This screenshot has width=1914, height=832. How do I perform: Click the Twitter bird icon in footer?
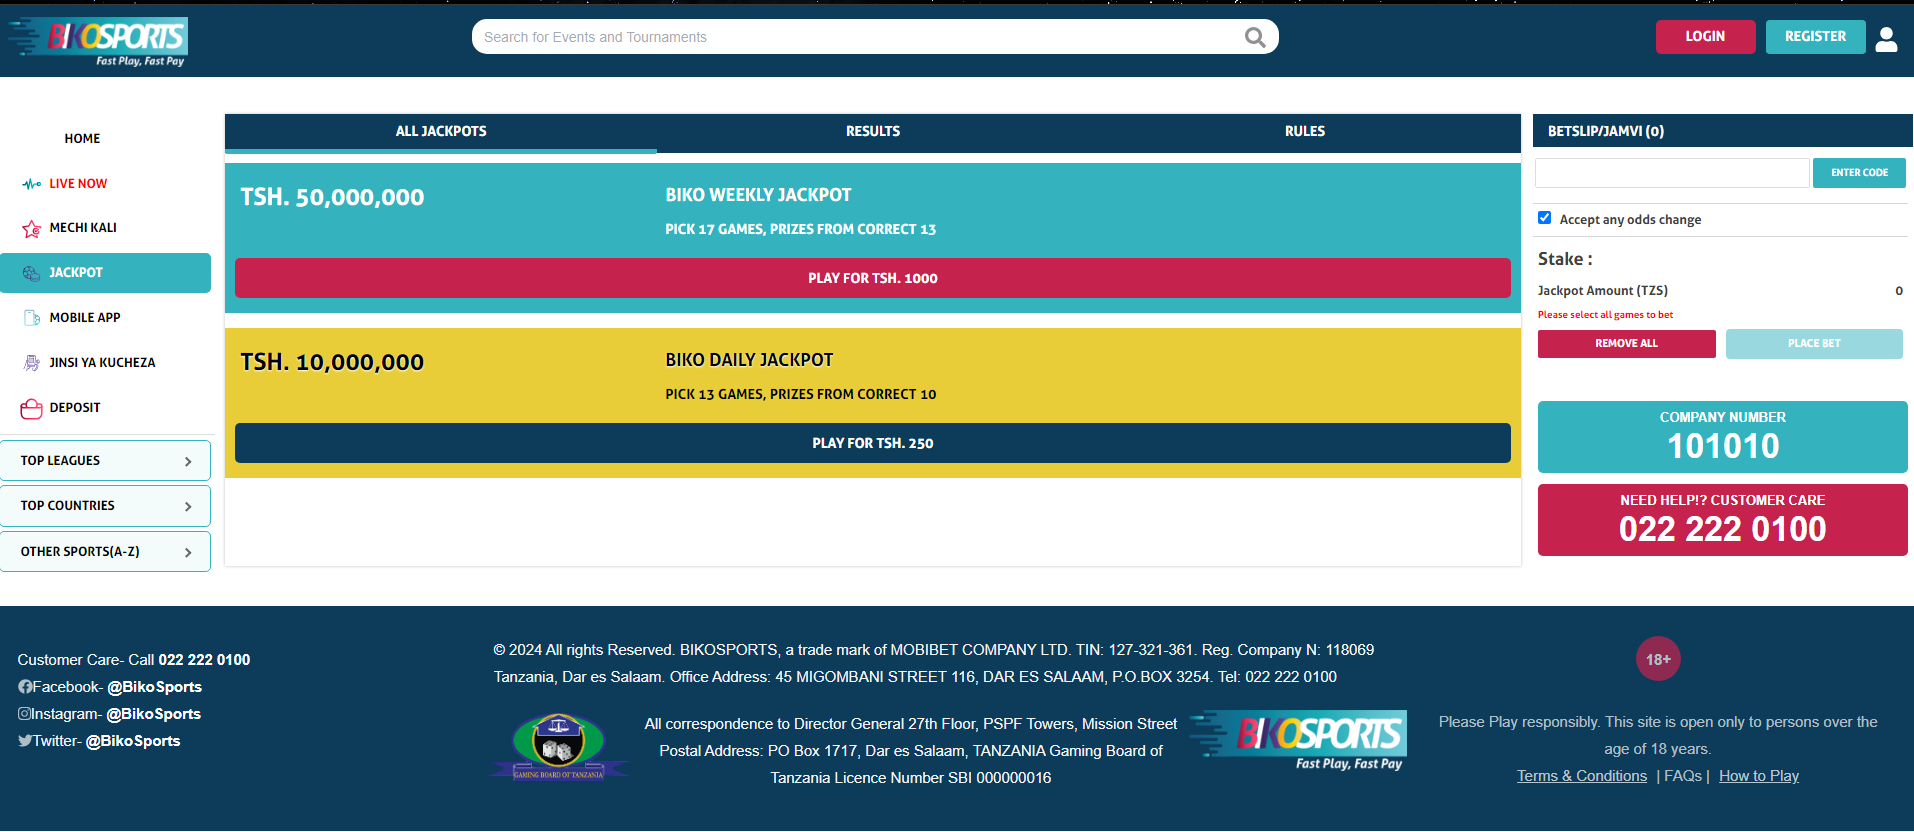coord(25,741)
